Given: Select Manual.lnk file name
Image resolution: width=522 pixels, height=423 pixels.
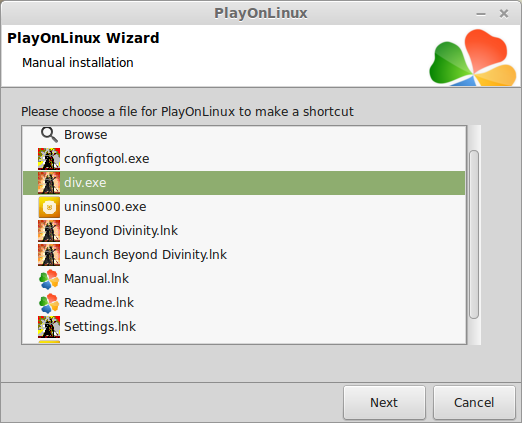Looking at the screenshot, I should coord(96,279).
